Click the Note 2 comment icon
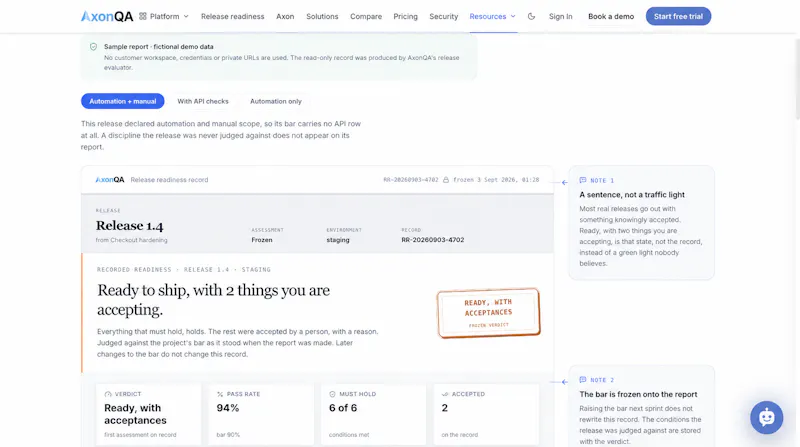Viewport: 800px width, 447px height. click(583, 380)
